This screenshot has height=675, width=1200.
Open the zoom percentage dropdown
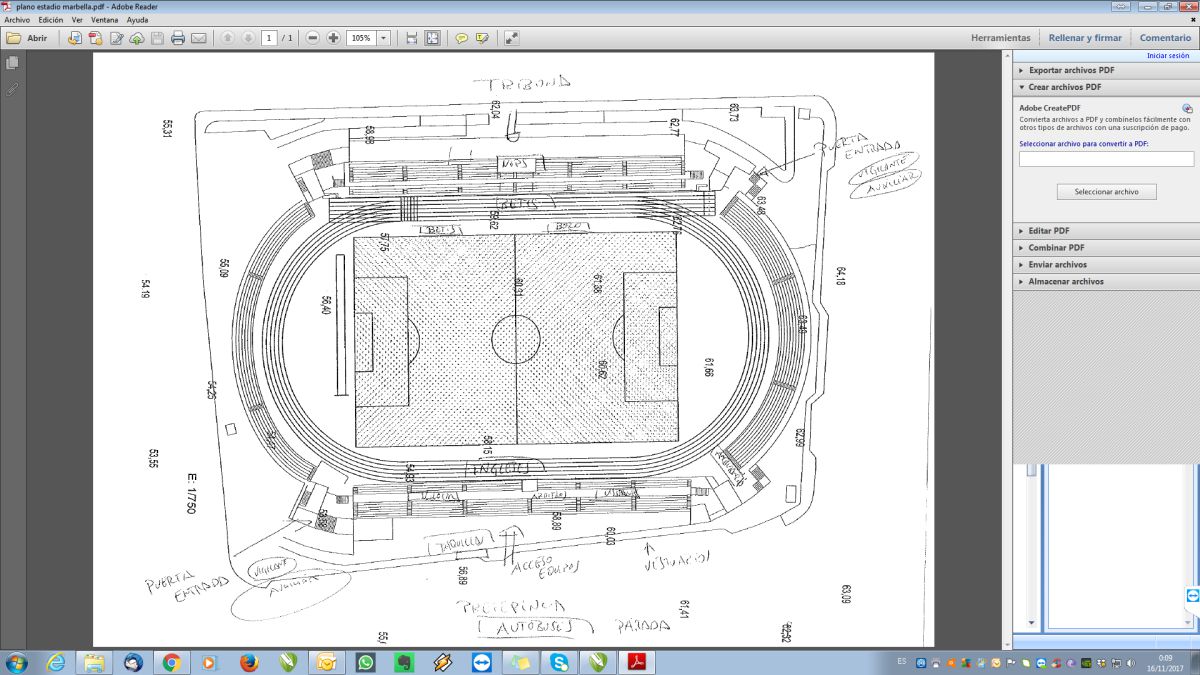(384, 38)
